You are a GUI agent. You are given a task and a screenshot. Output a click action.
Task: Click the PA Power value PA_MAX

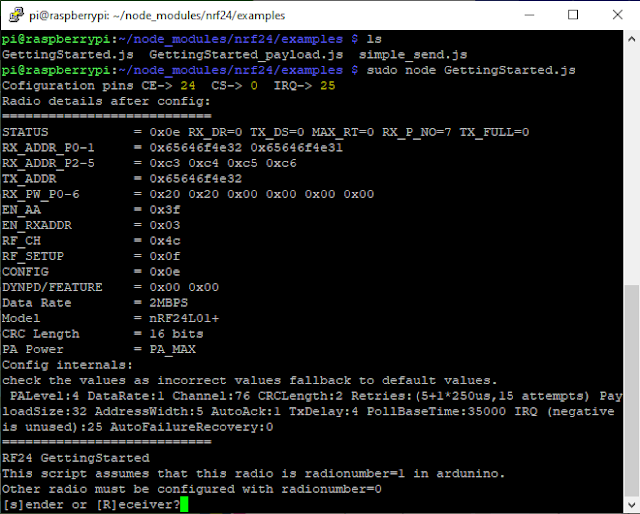[x=172, y=349]
